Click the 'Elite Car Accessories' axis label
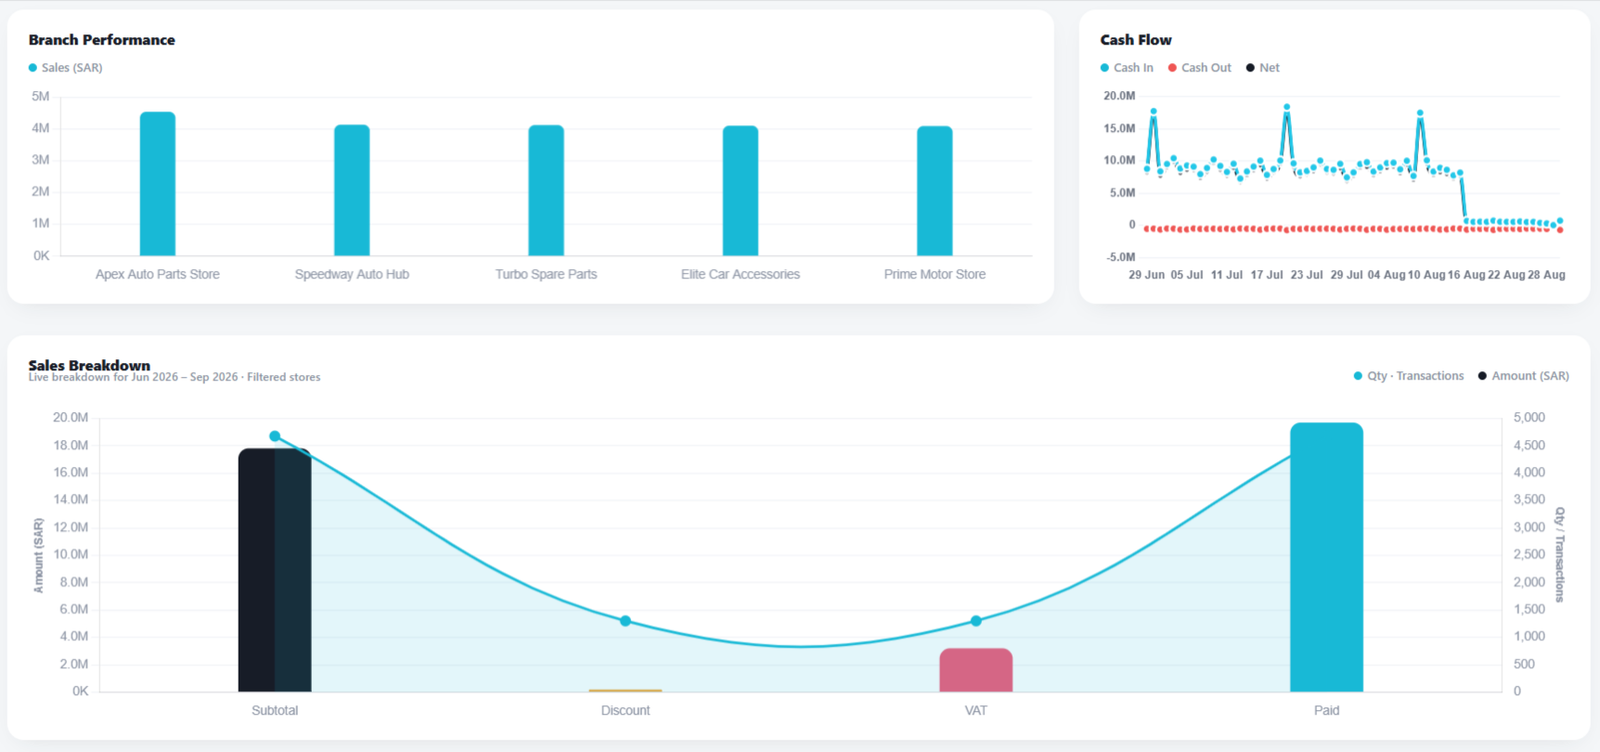Viewport: 1600px width, 752px height. [x=740, y=274]
